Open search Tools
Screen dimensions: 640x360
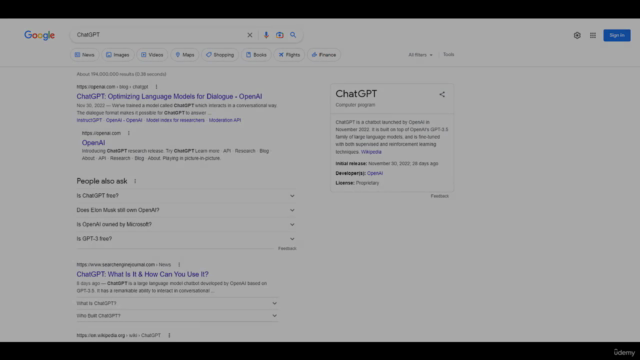(449, 54)
